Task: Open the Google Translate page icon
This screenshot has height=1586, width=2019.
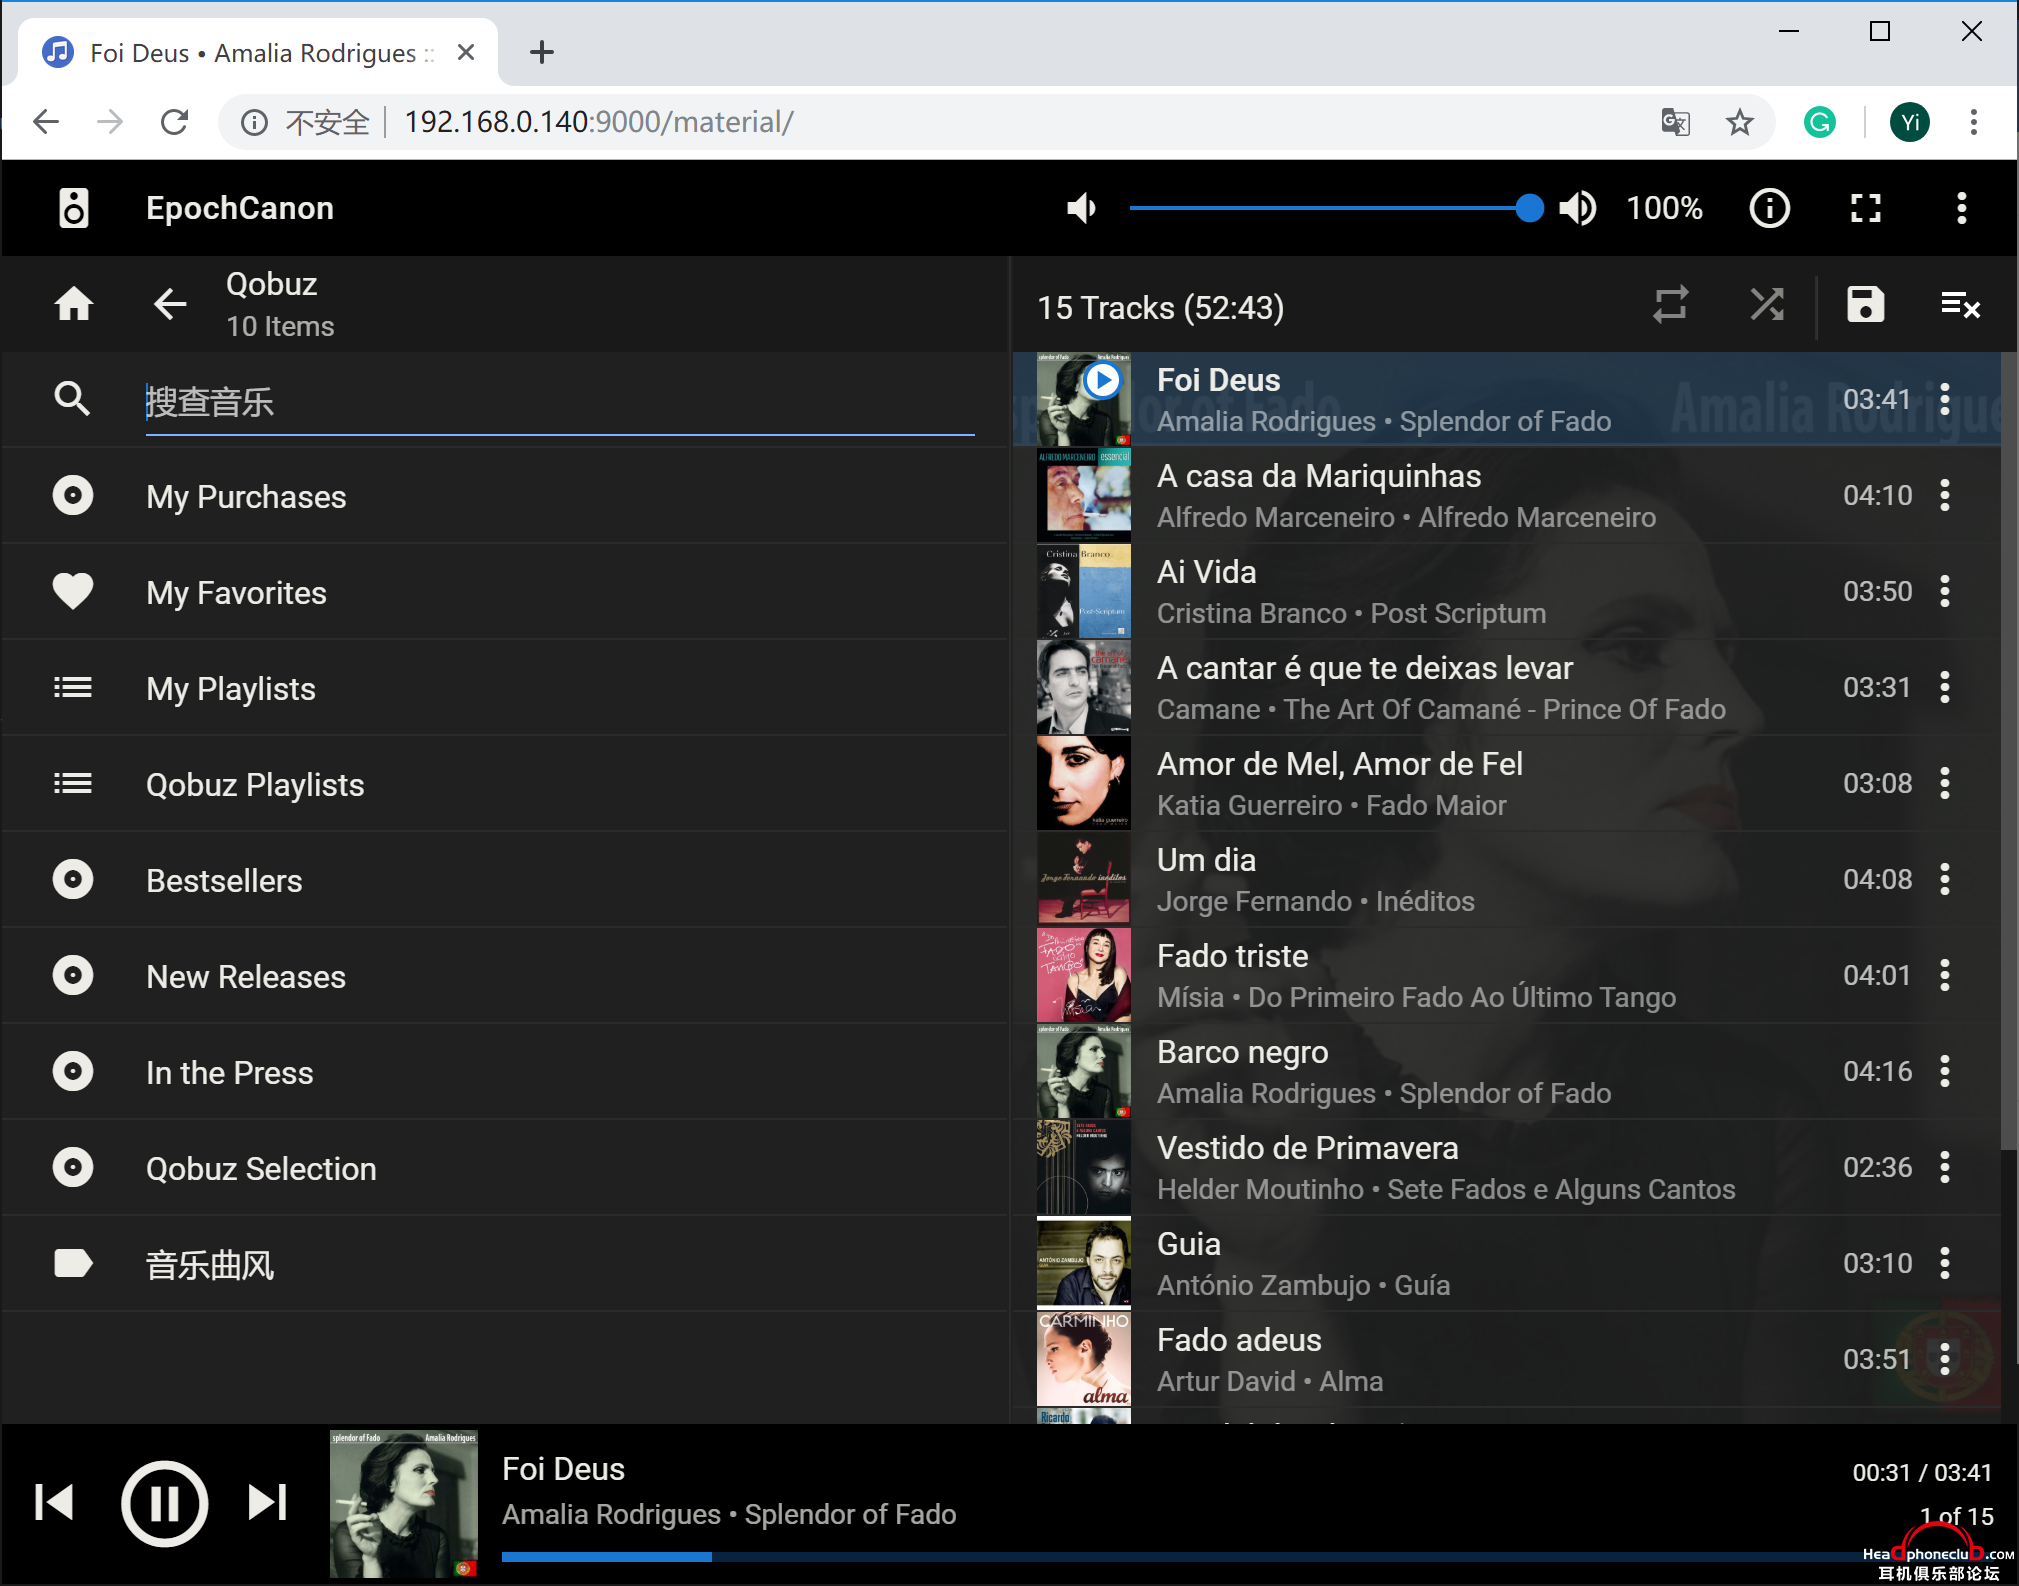Action: coord(1675,122)
